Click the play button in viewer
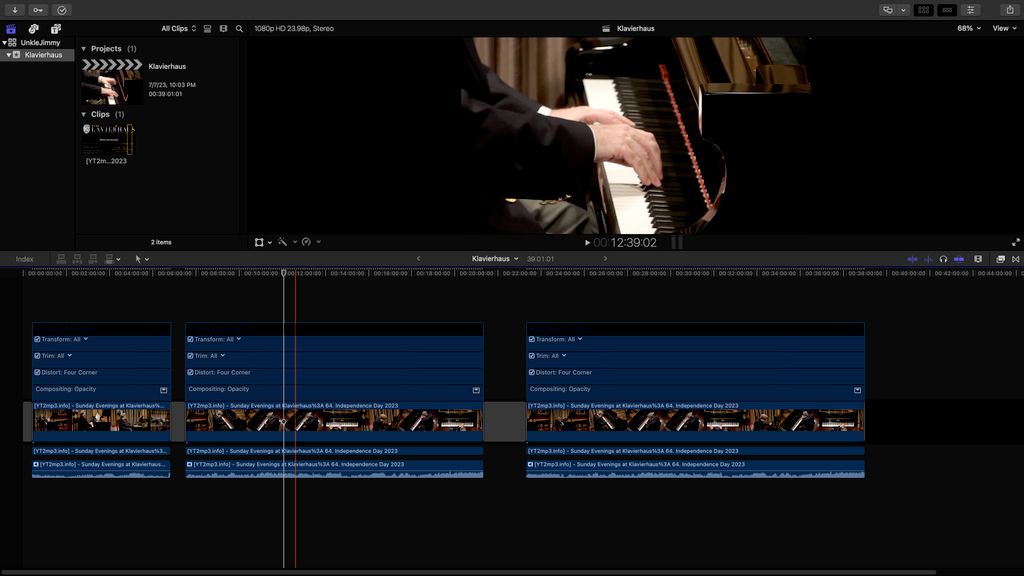 [588, 242]
